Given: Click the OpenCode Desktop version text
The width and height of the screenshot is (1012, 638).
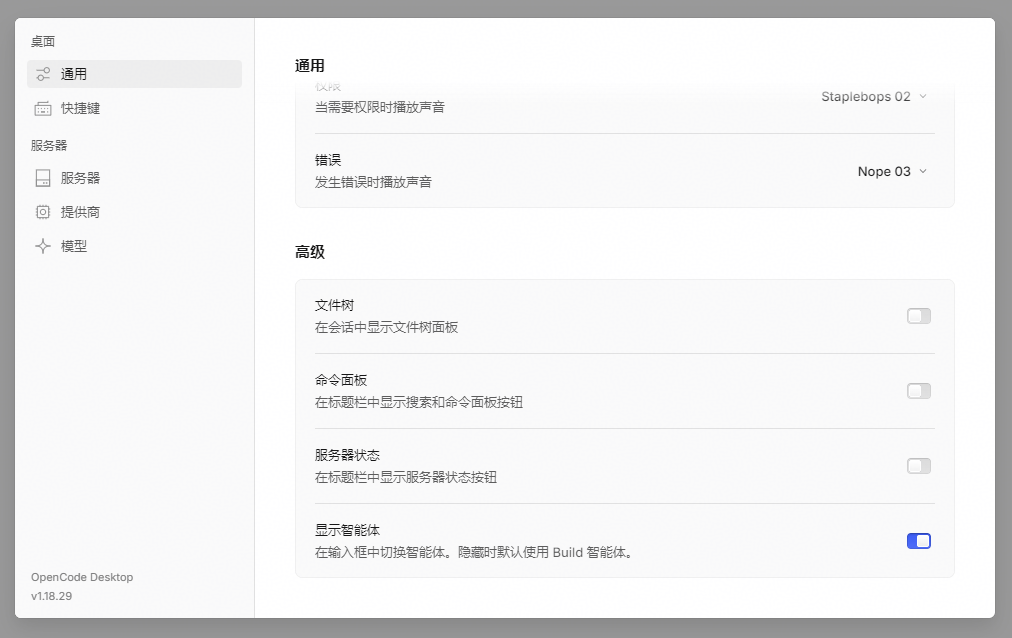Looking at the screenshot, I should [82, 586].
